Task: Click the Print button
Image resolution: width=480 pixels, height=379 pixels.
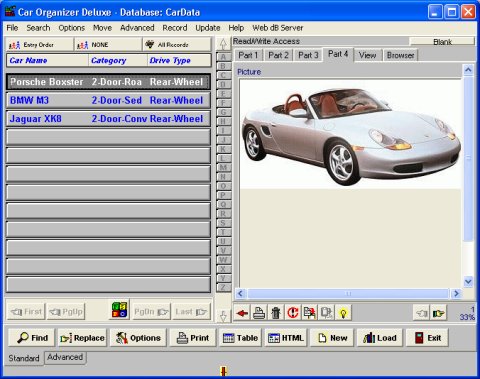Action: coord(193,338)
